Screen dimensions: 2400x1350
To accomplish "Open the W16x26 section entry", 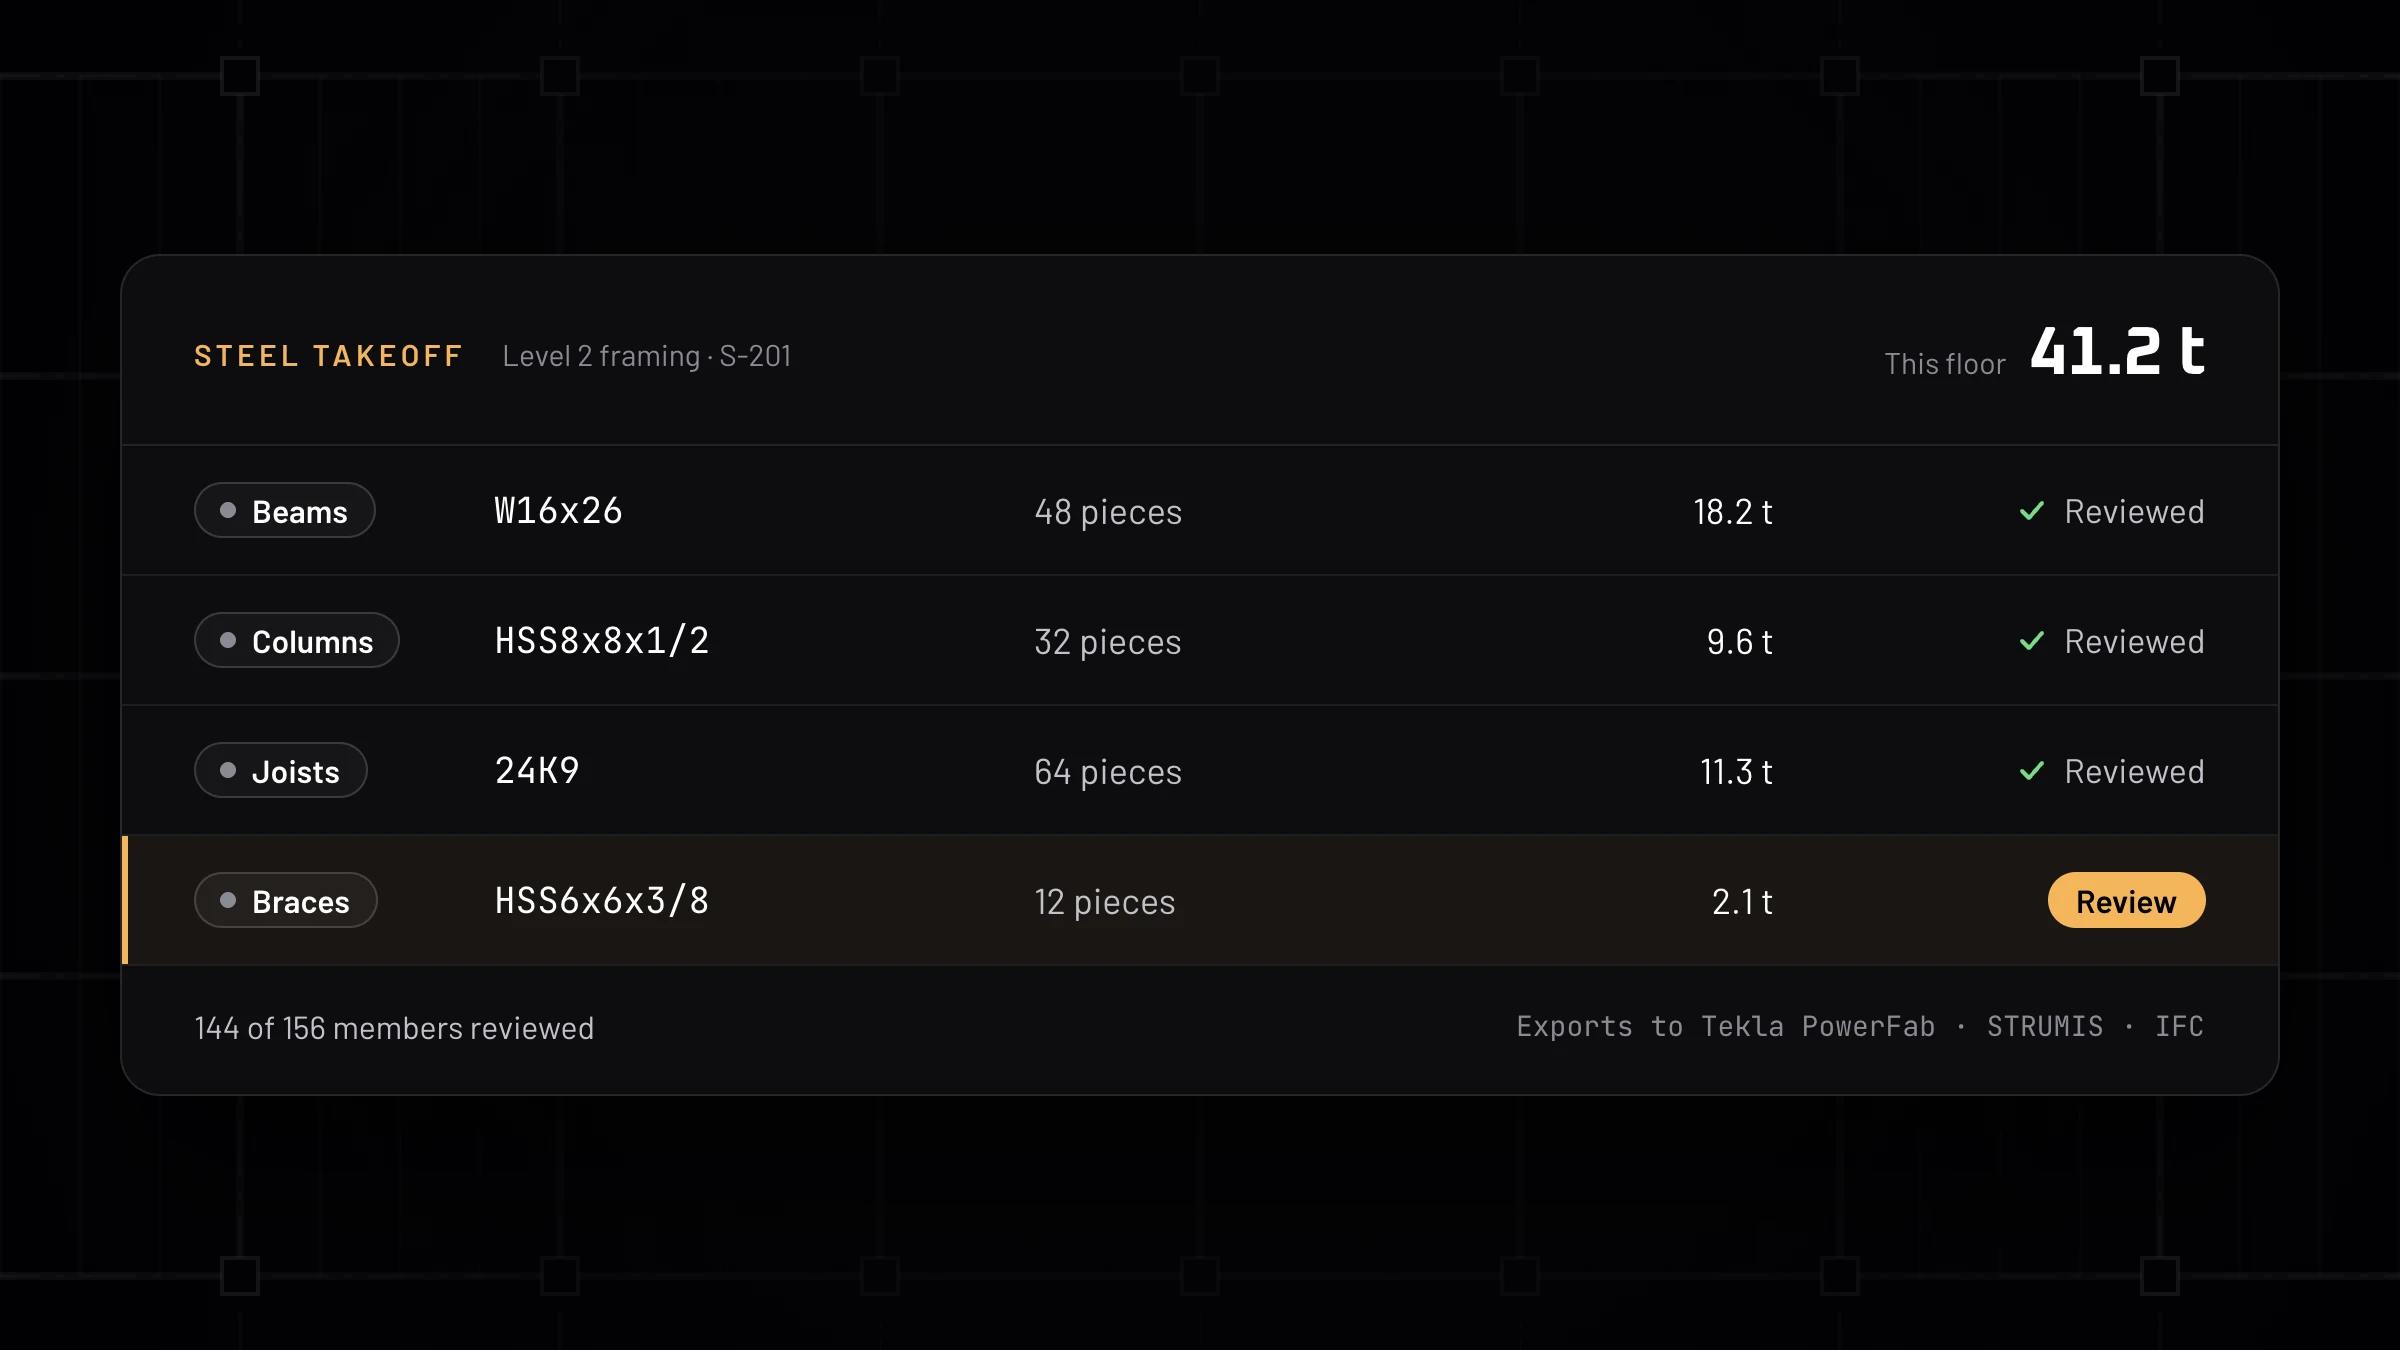I will pos(558,511).
